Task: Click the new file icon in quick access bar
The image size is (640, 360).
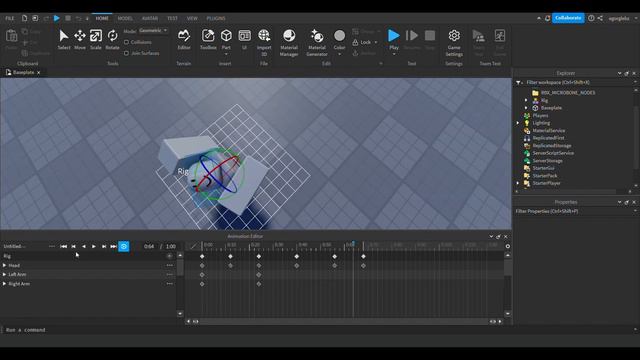Action: (x=24, y=18)
